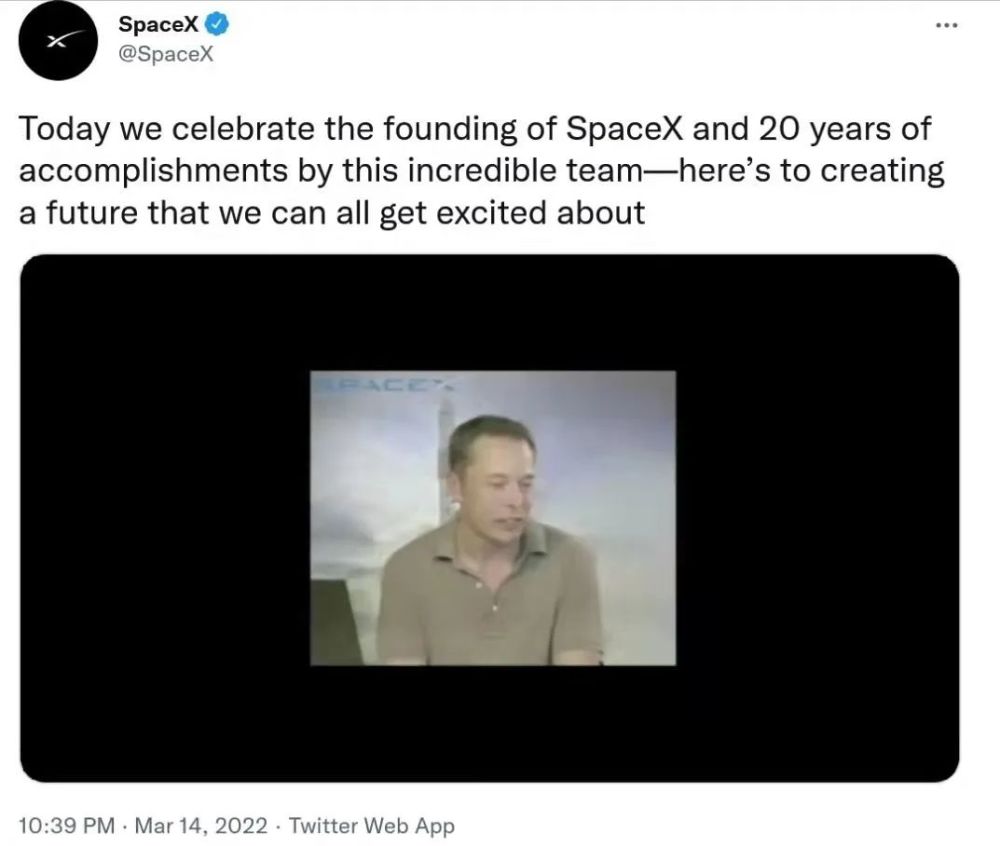Click the SpaceX display name
This screenshot has height=846, width=1000.
click(158, 23)
